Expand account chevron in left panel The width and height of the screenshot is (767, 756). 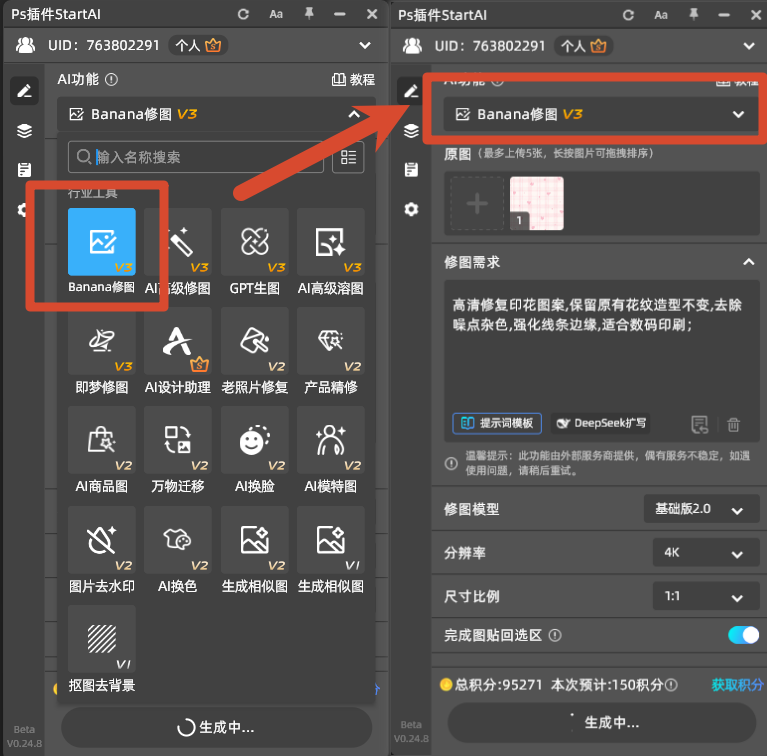point(365,45)
